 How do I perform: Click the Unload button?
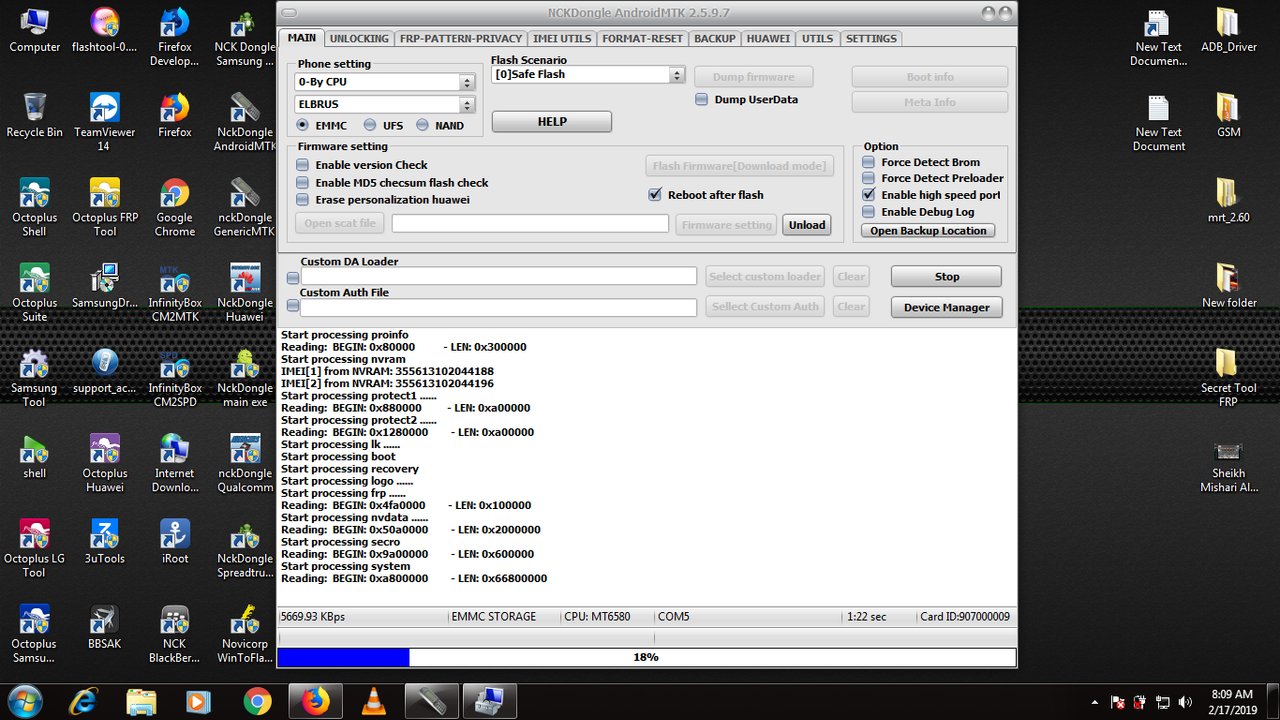coord(807,225)
